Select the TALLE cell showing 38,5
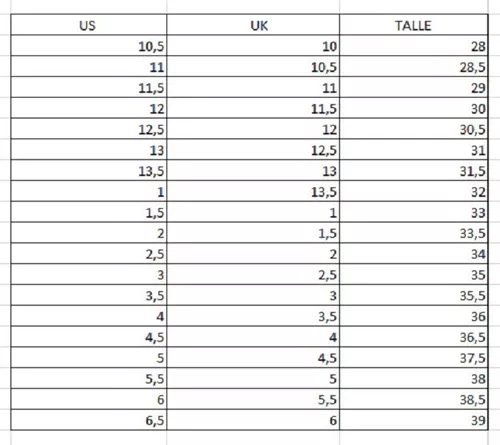This screenshot has width=500, height=445. point(414,399)
